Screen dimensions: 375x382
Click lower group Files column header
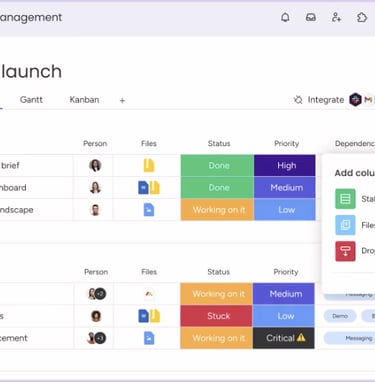pos(149,272)
